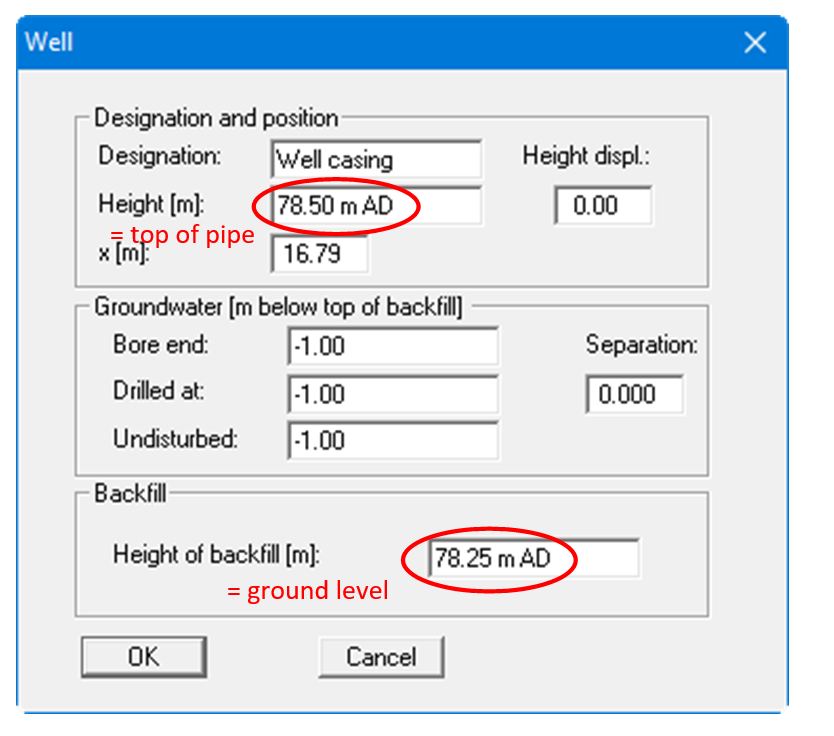Click the Designation: label
The height and width of the screenshot is (736, 834).
pos(160,157)
